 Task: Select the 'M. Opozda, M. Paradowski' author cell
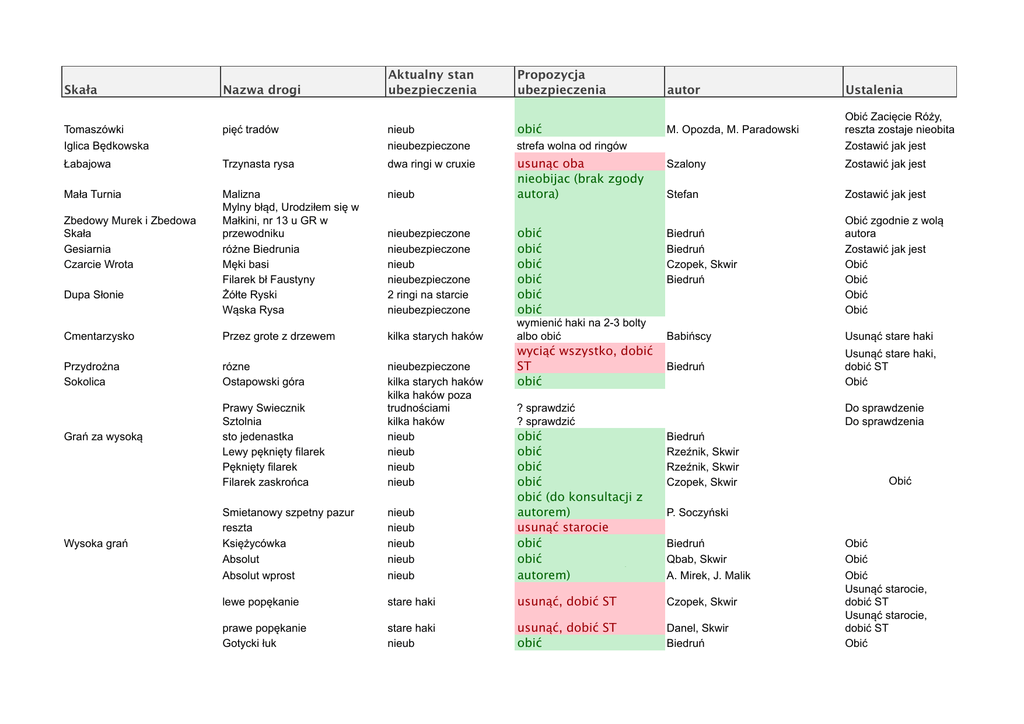[x=732, y=129]
